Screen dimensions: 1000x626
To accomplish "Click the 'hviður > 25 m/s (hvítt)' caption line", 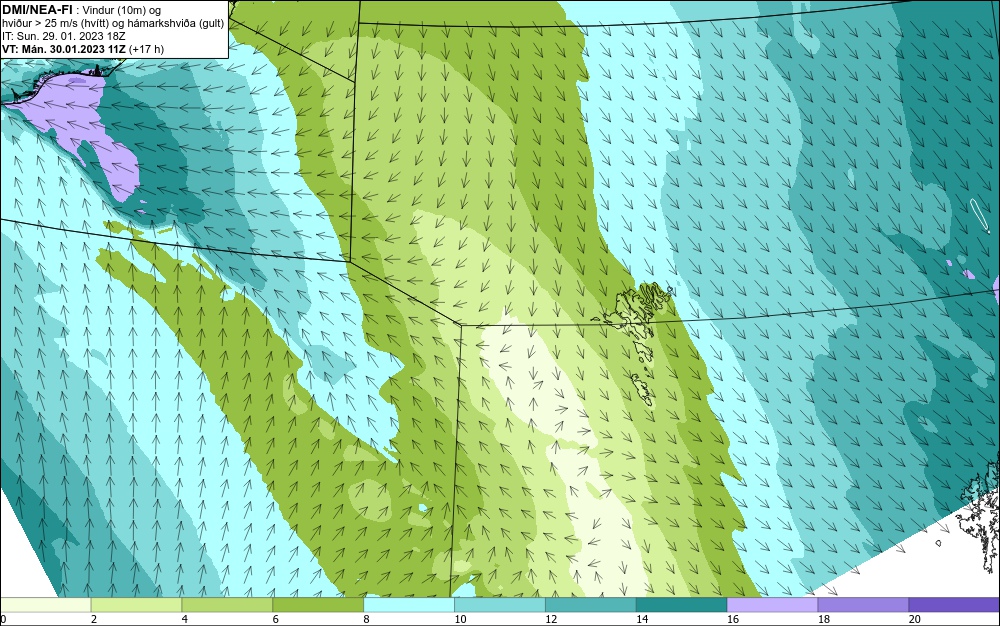I will pyautogui.click(x=113, y=23).
